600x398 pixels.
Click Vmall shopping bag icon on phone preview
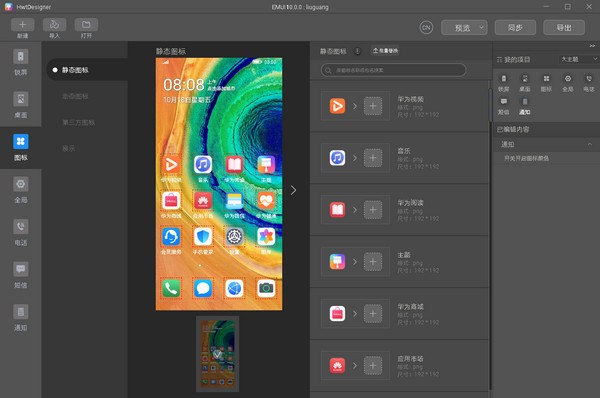coord(171,201)
